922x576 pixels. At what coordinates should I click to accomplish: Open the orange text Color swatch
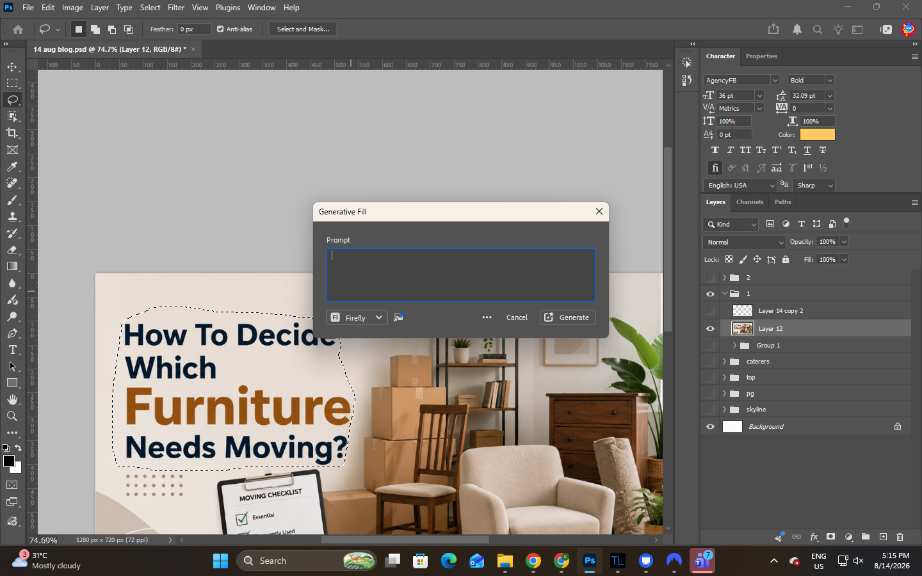(817, 135)
